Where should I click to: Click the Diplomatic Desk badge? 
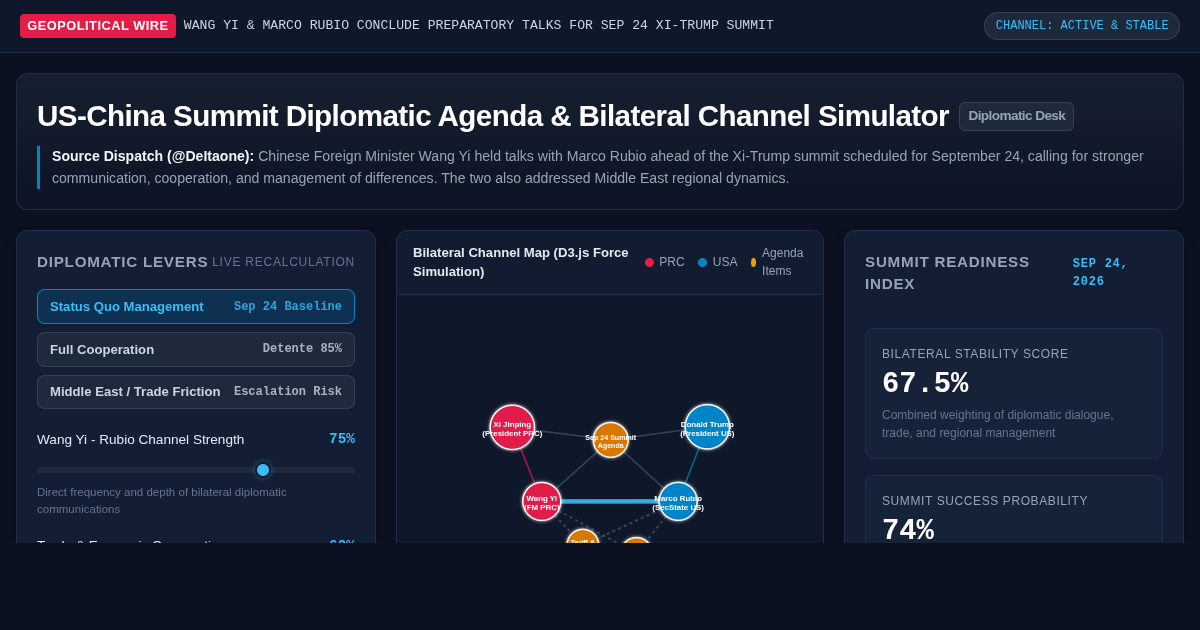coord(1016,116)
